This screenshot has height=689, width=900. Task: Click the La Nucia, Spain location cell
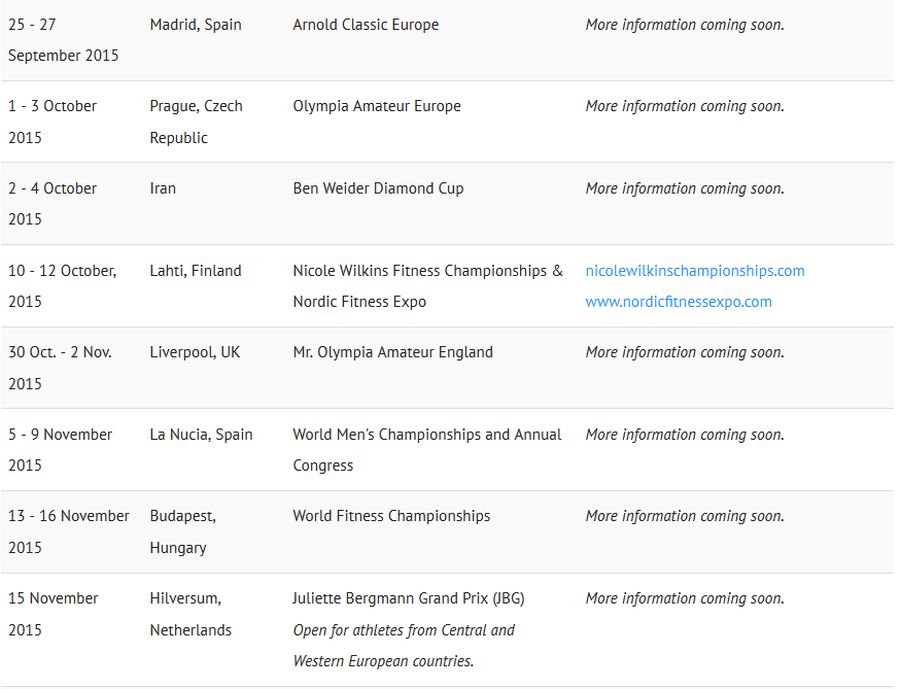pos(201,435)
